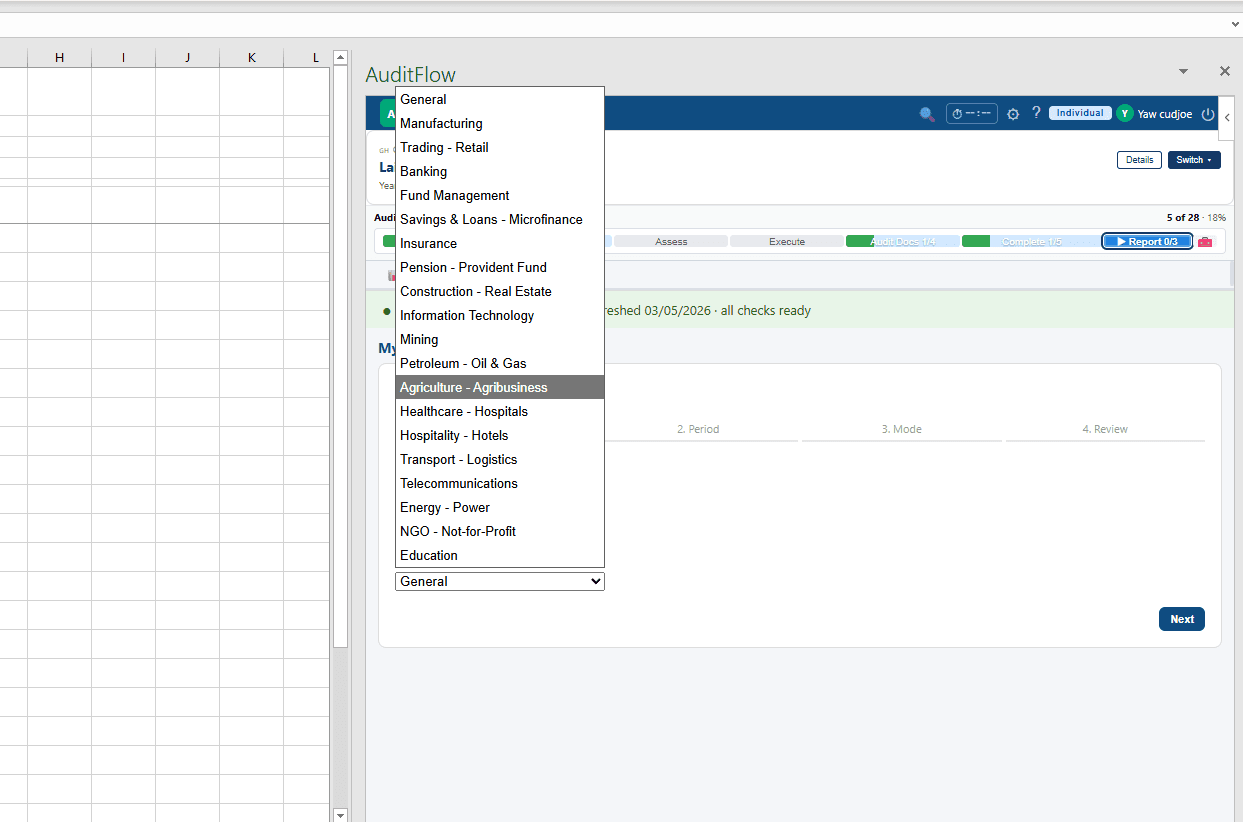1243x822 pixels.
Task: Open the magnifier search icon in AuditFlow header
Action: coord(927,114)
